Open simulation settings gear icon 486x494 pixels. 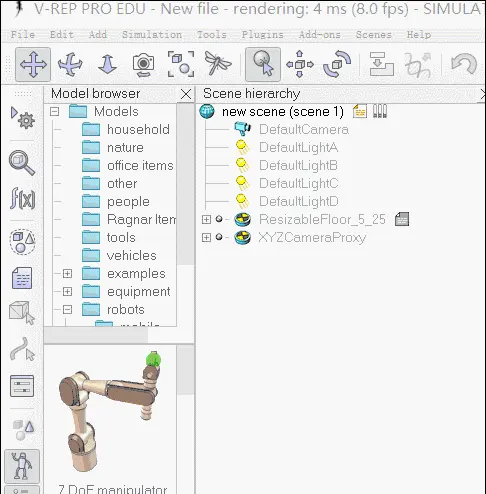(x=22, y=117)
